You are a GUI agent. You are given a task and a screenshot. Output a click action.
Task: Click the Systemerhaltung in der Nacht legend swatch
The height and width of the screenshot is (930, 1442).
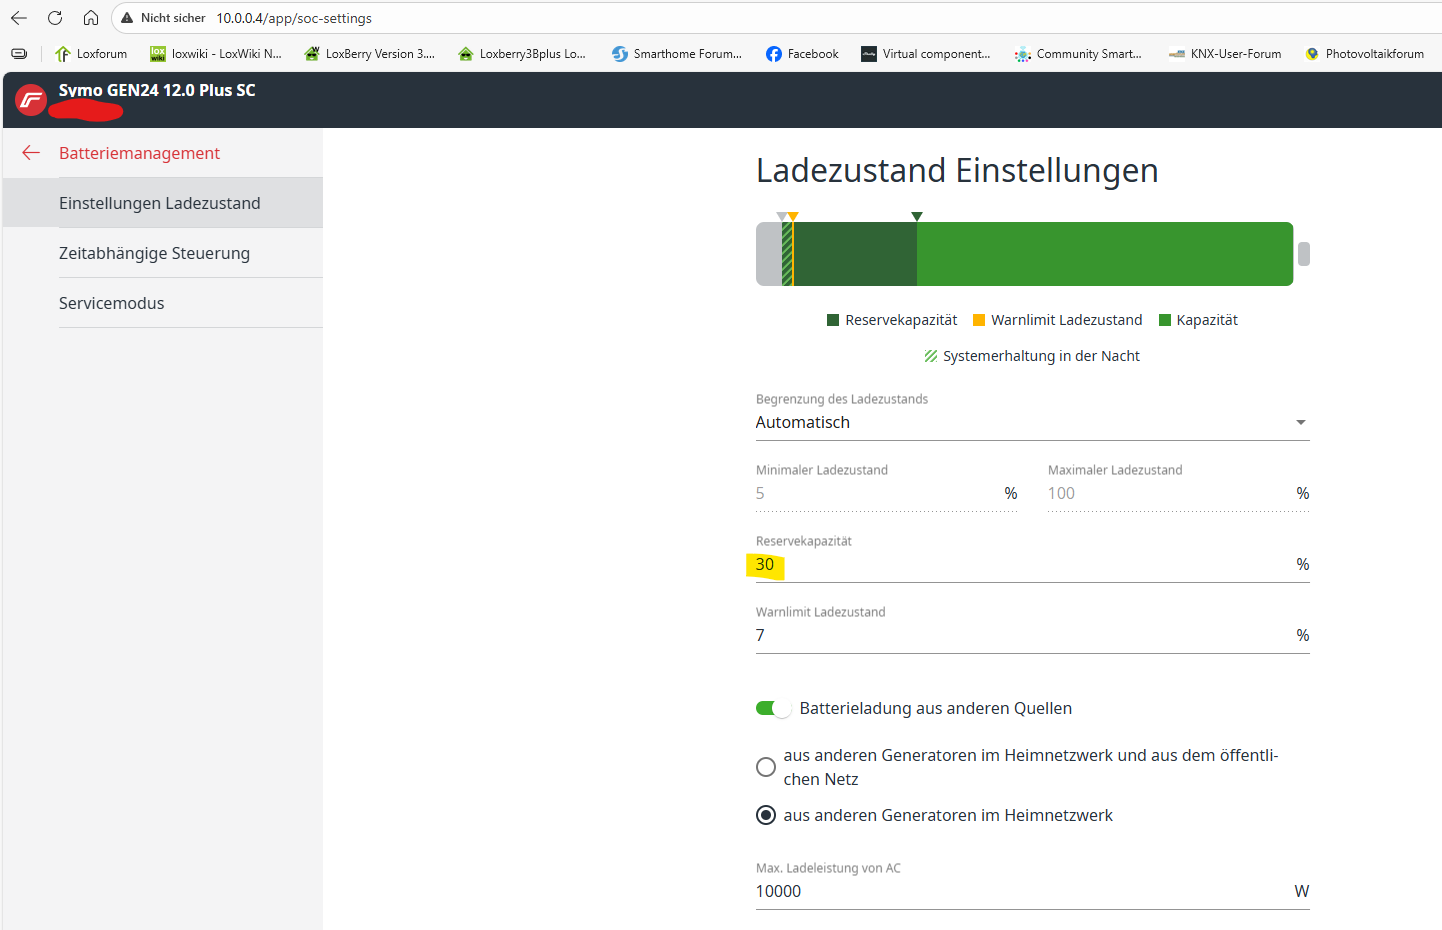pos(931,356)
